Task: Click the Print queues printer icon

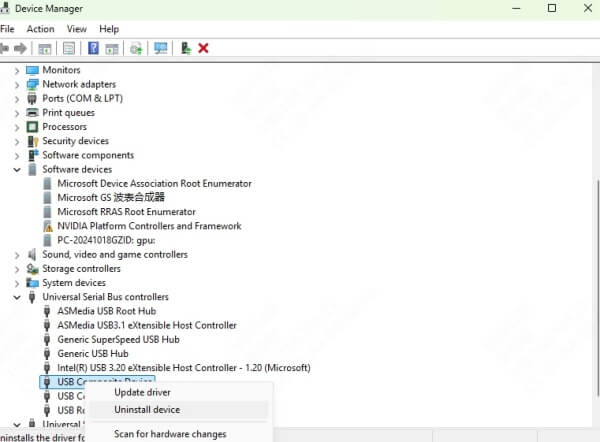Action: 33,113
